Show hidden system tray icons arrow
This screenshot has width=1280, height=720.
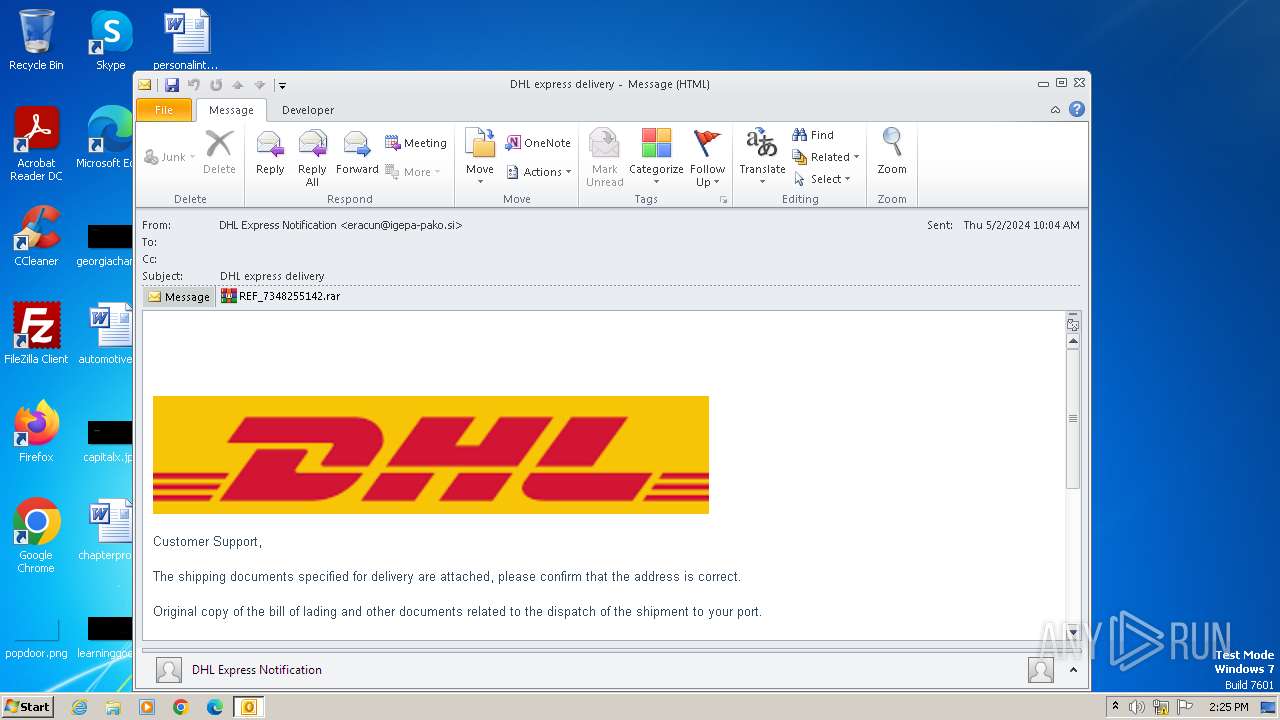point(1115,706)
